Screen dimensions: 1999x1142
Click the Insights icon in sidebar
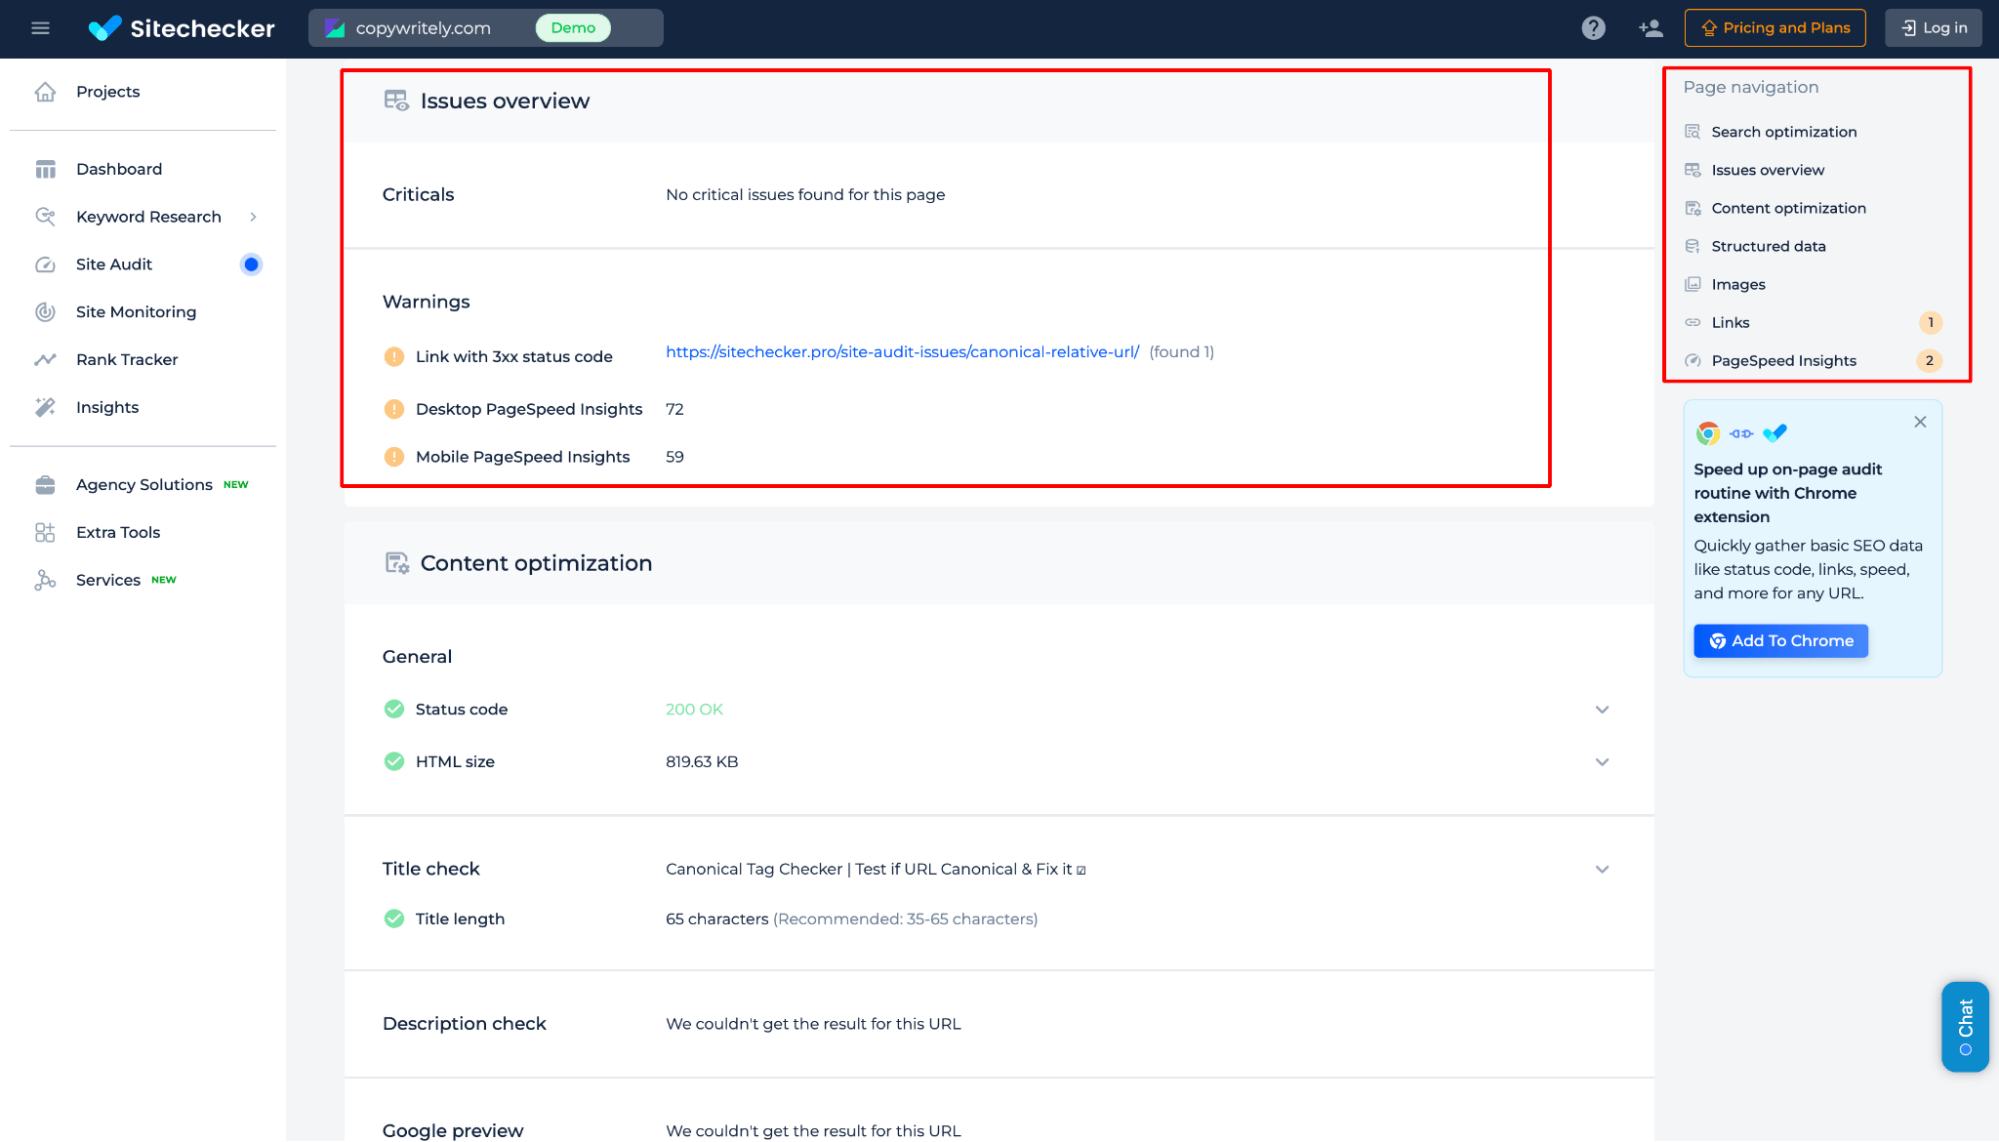(x=45, y=406)
